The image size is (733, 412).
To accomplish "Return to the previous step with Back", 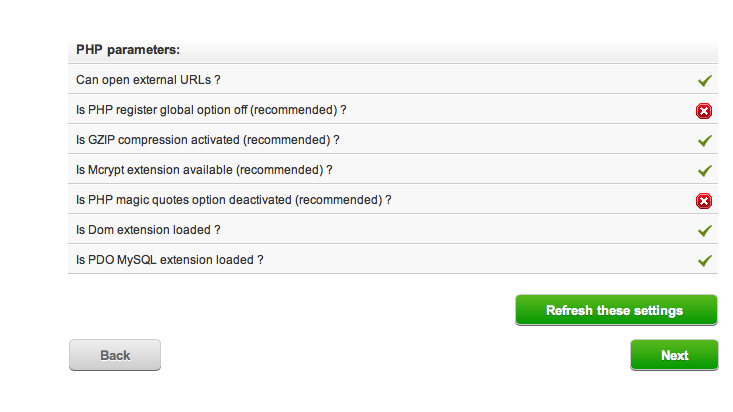I will click(115, 355).
